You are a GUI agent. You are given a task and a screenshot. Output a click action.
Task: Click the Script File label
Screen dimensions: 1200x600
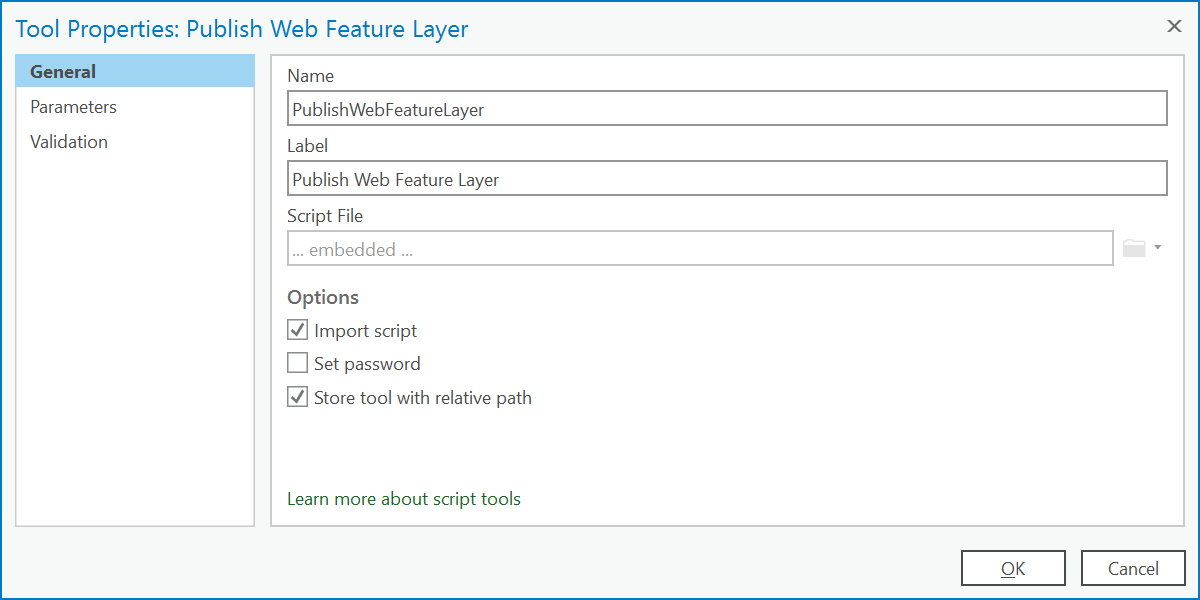coord(325,216)
